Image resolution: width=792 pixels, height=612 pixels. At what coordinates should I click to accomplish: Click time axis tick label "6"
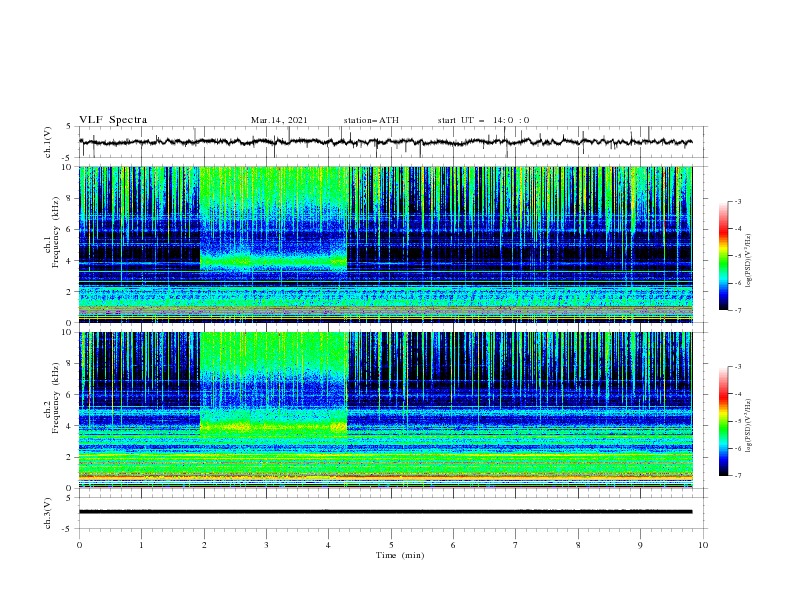click(x=454, y=545)
